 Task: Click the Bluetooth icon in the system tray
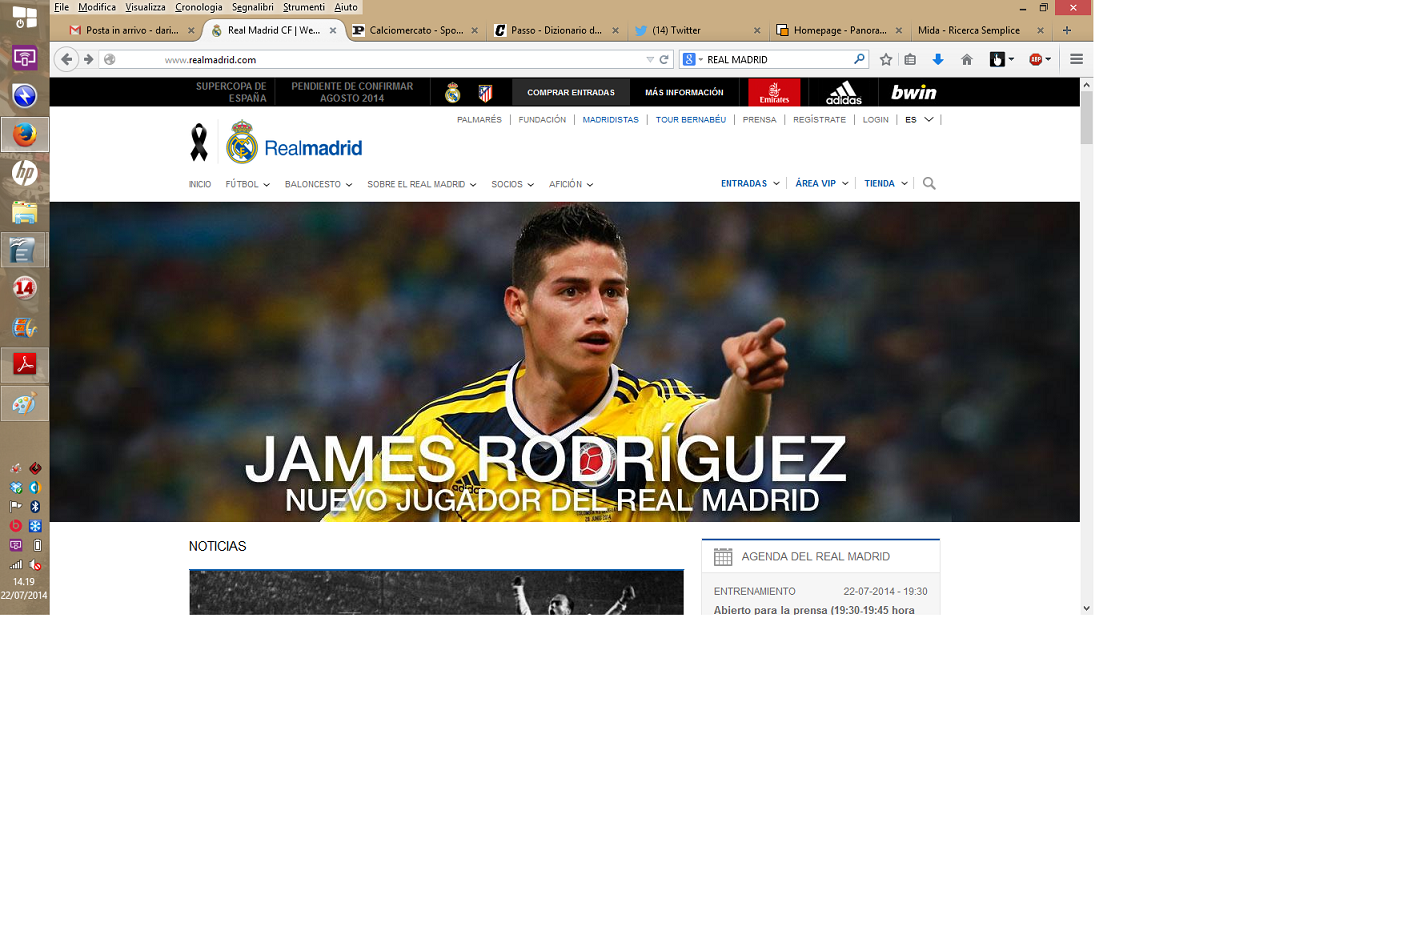(35, 506)
